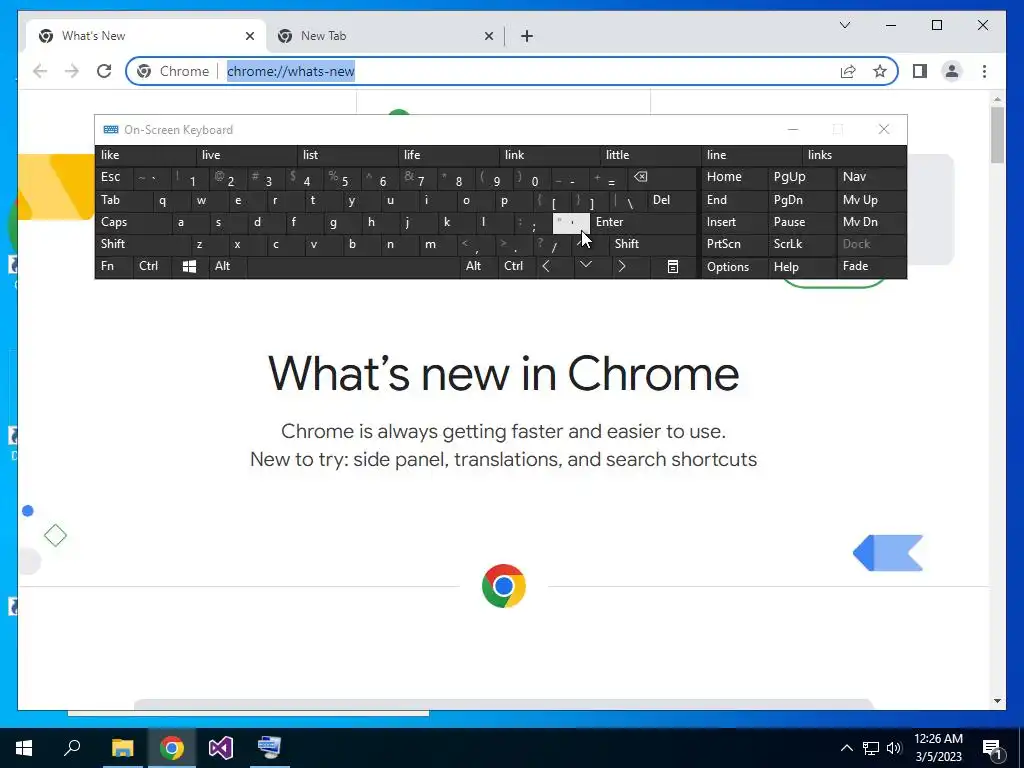Viewport: 1024px width, 768px height.
Task: Tap the Windows logo key on On-Screen Keyboard
Action: tap(189, 266)
